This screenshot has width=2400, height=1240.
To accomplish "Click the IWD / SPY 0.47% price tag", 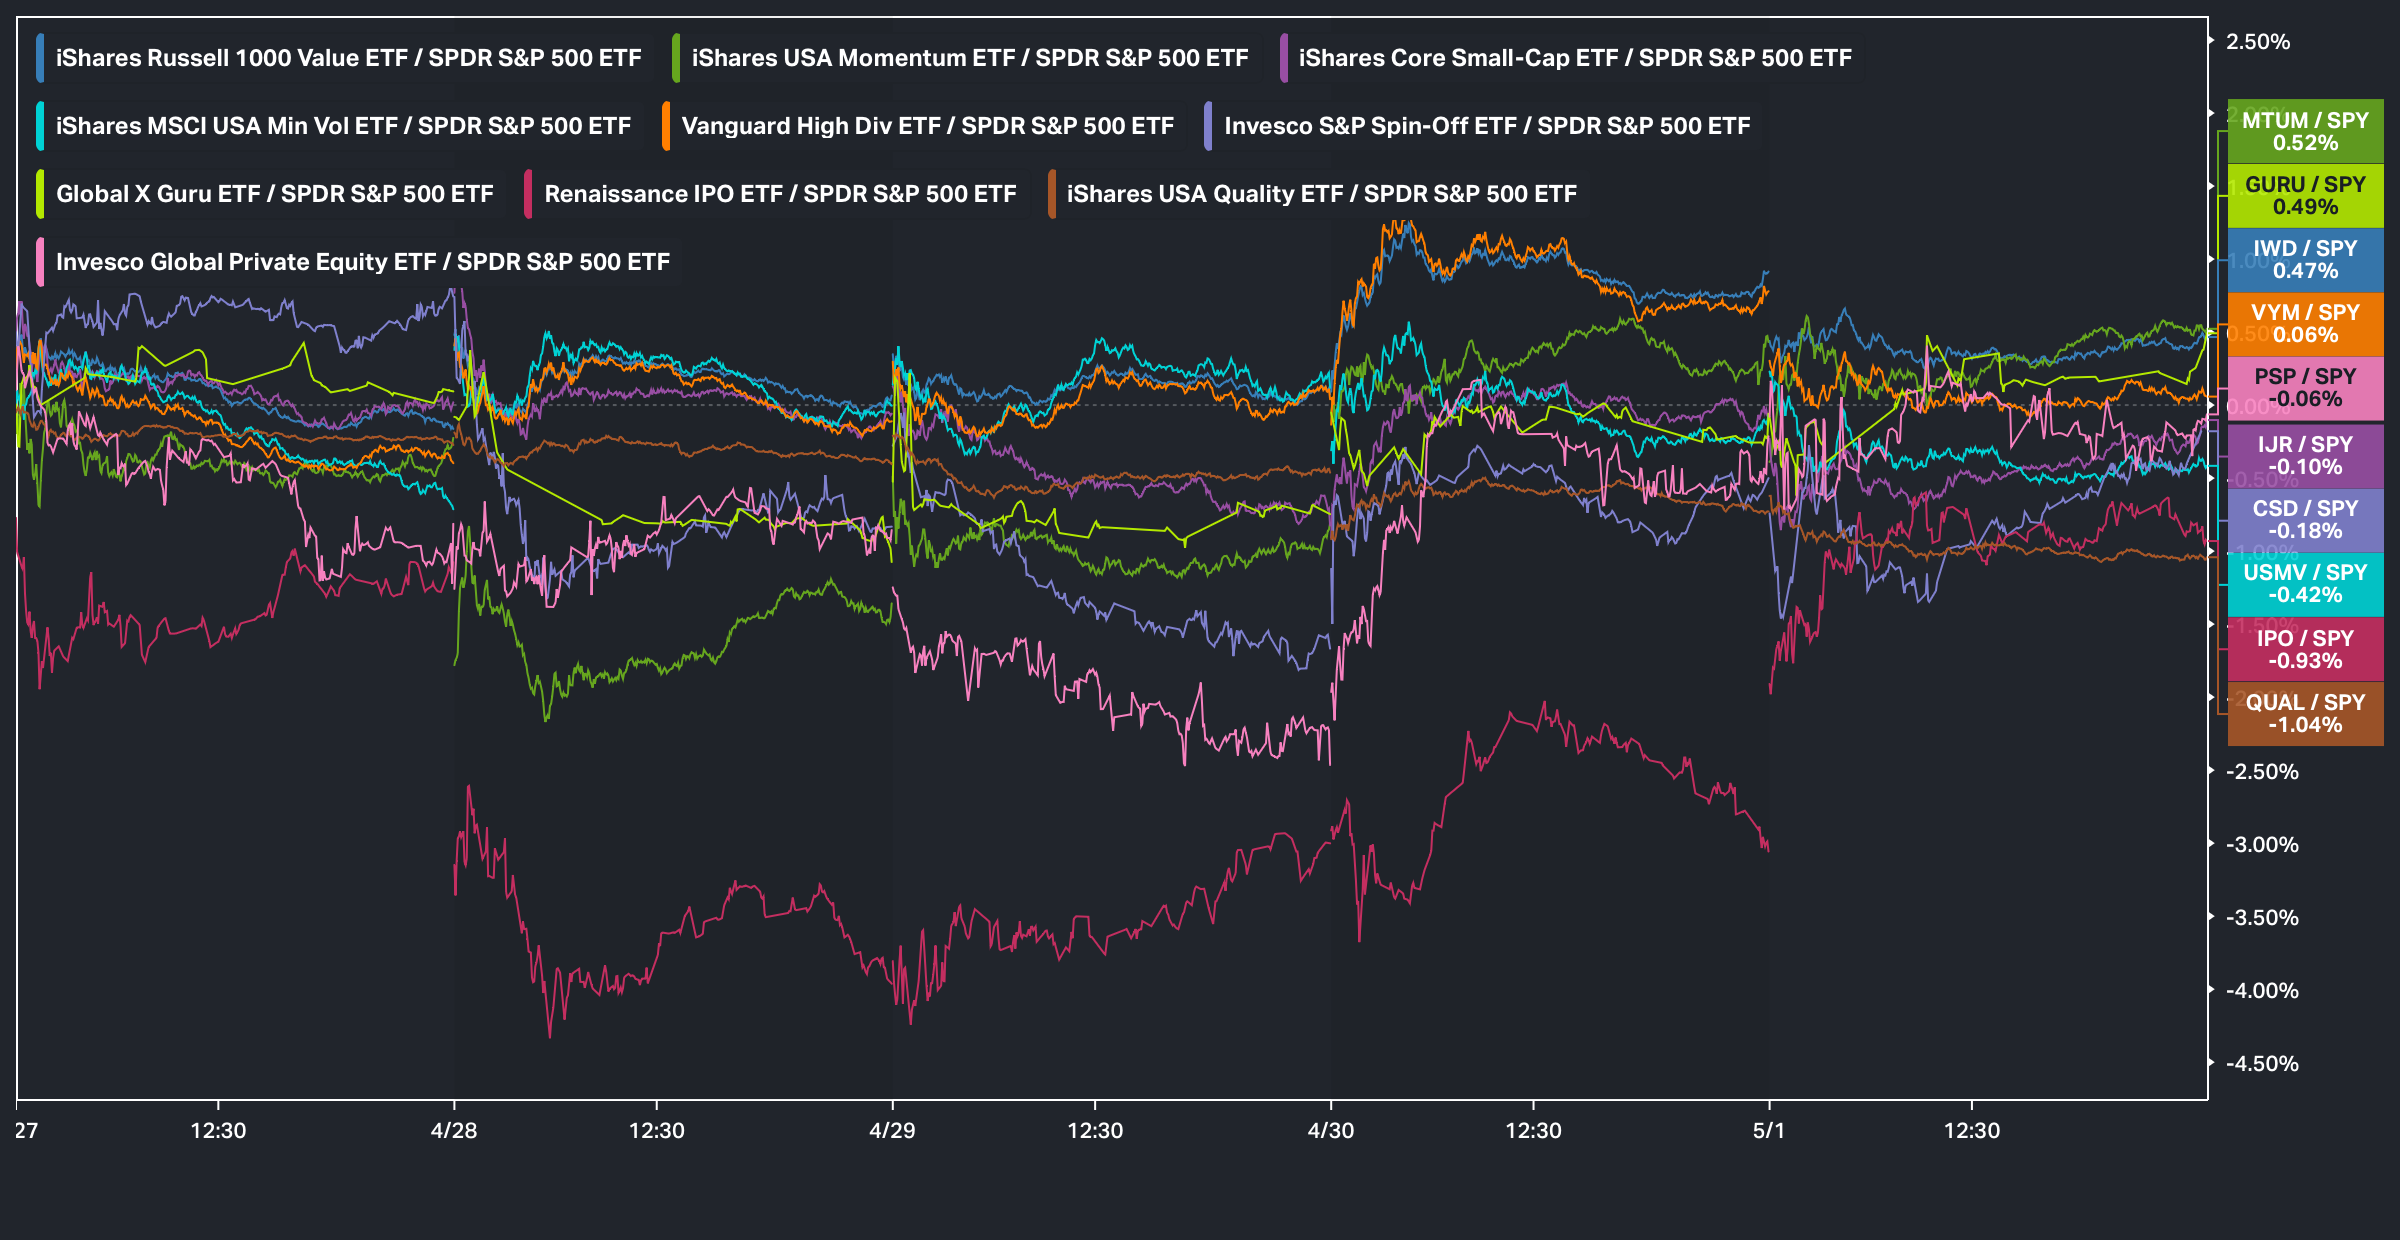I will coord(2305,259).
